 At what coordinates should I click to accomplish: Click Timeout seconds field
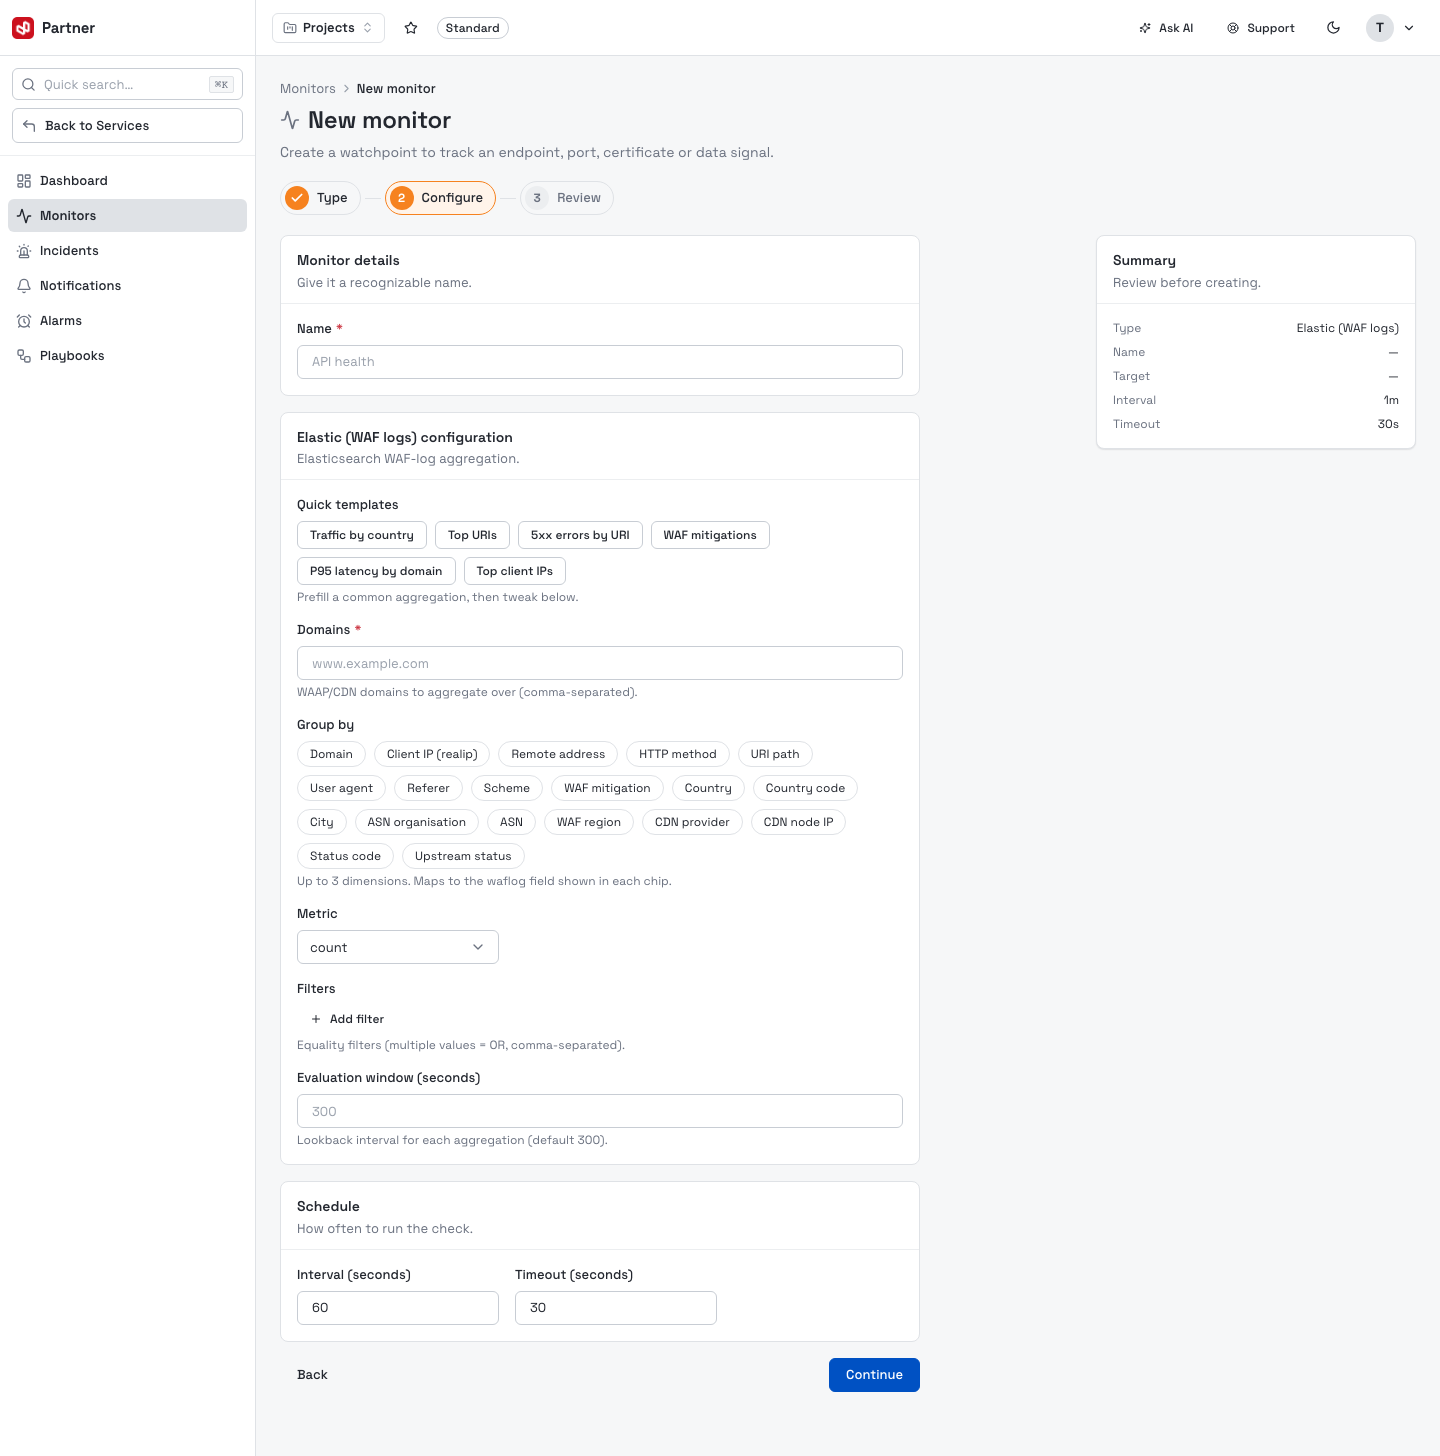616,1308
